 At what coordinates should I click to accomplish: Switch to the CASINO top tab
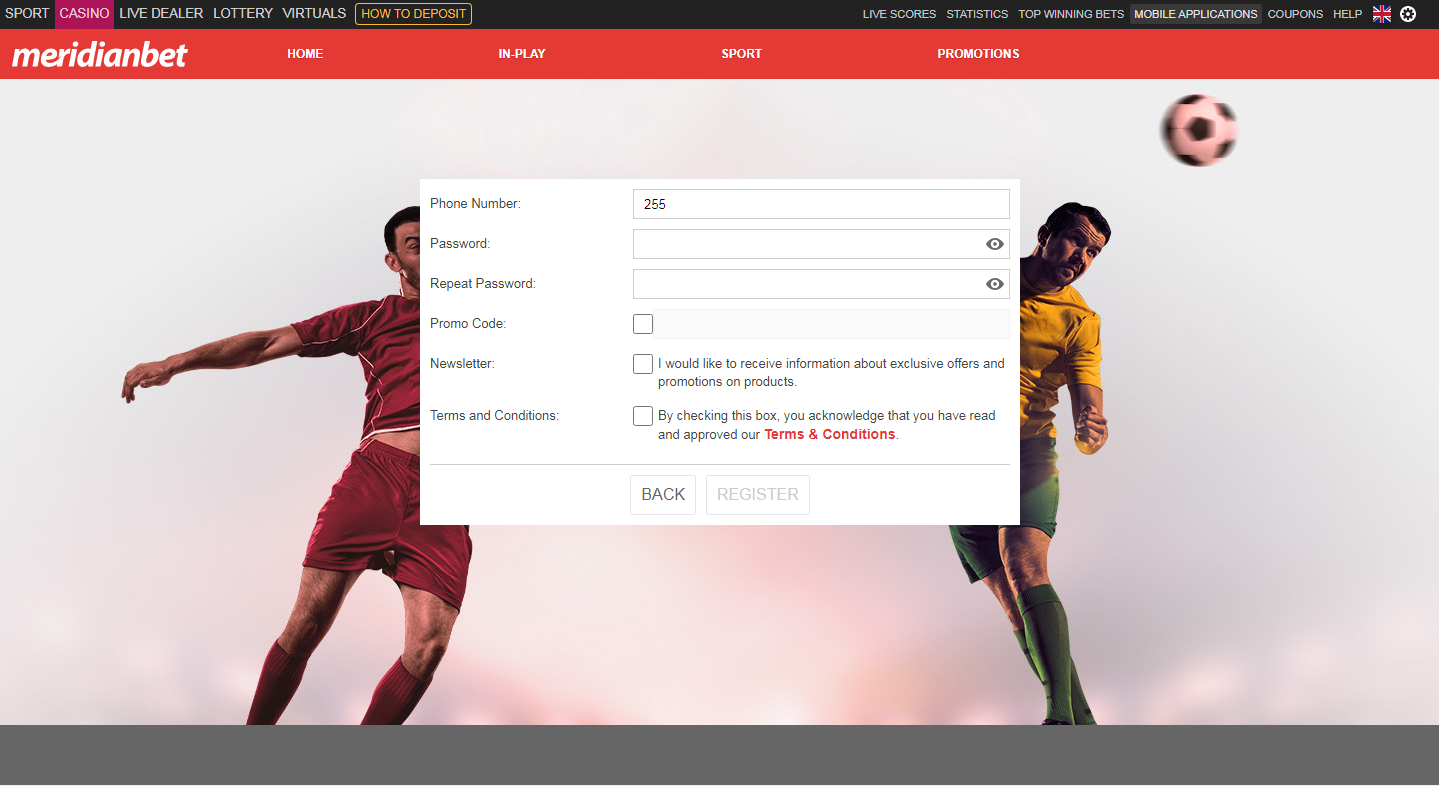84,14
